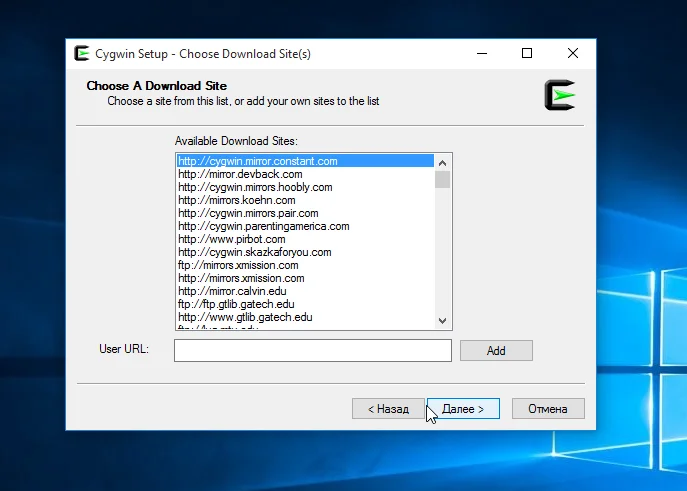
Task: Select mirror http://mirrors.koehn.com
Action: pyautogui.click(x=305, y=200)
